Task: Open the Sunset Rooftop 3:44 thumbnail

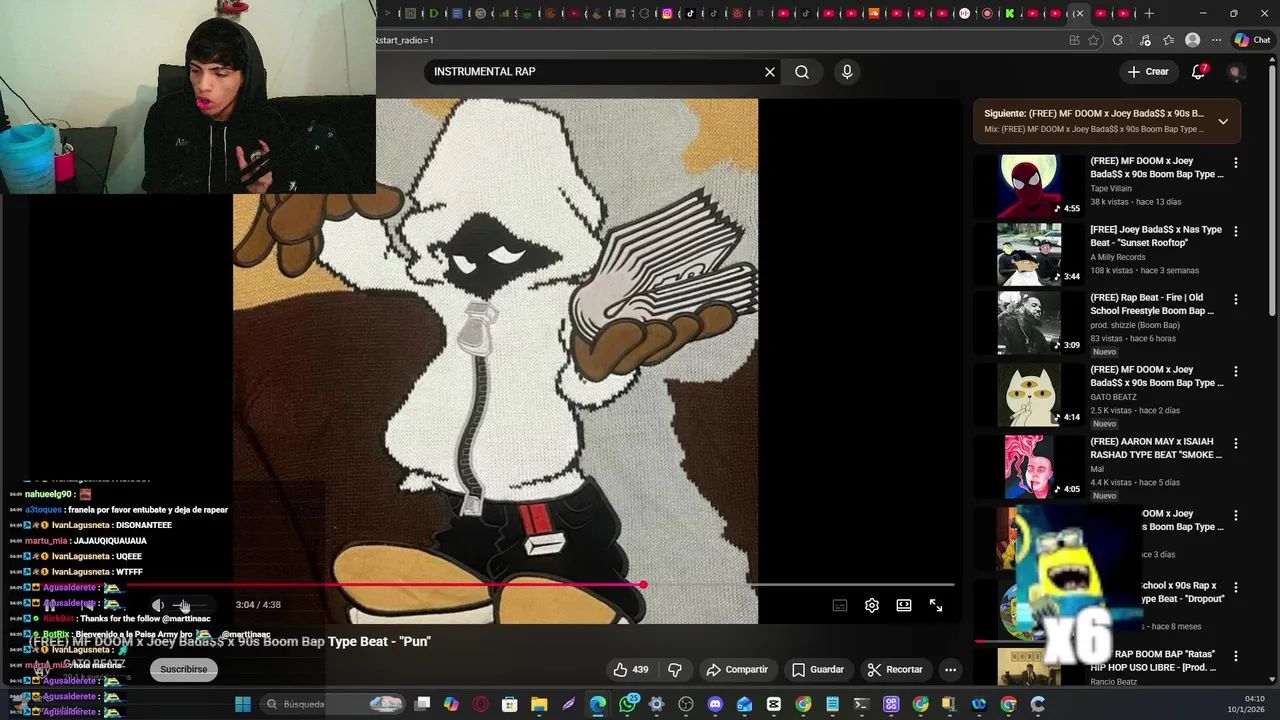Action: coord(1029,254)
